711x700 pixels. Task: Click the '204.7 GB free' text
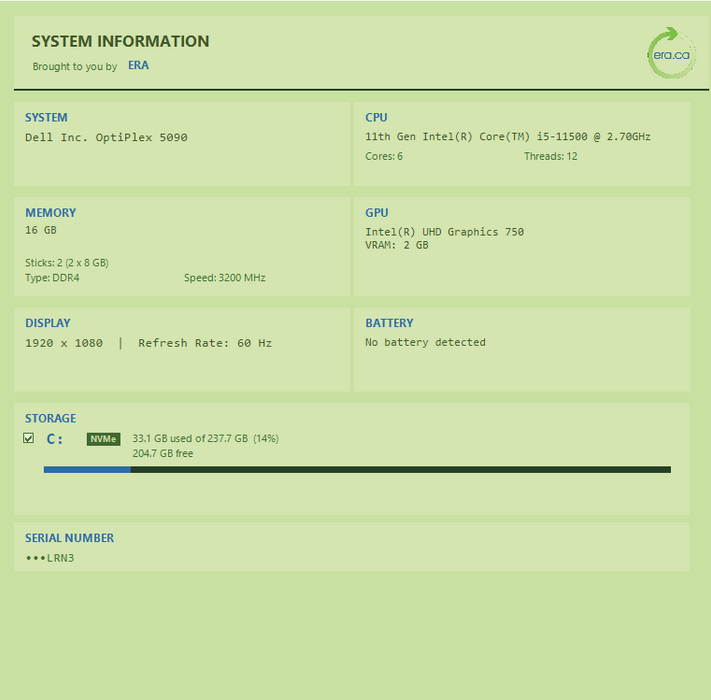tap(163, 453)
